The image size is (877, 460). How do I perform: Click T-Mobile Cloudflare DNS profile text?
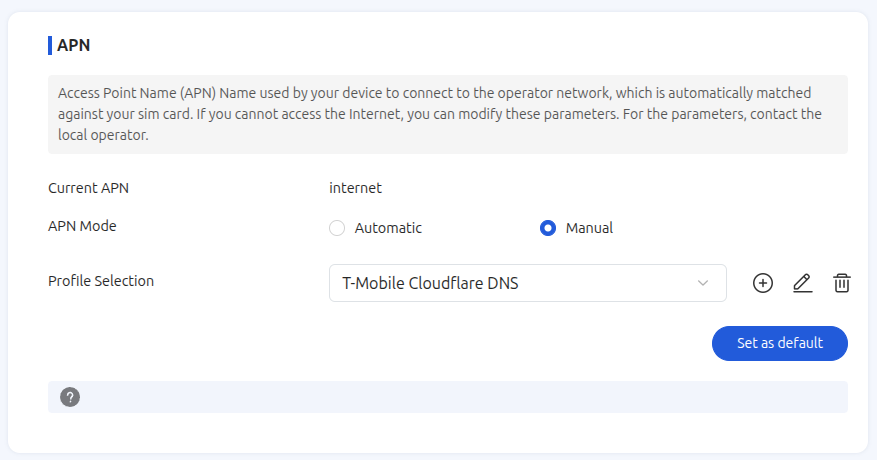(x=430, y=283)
